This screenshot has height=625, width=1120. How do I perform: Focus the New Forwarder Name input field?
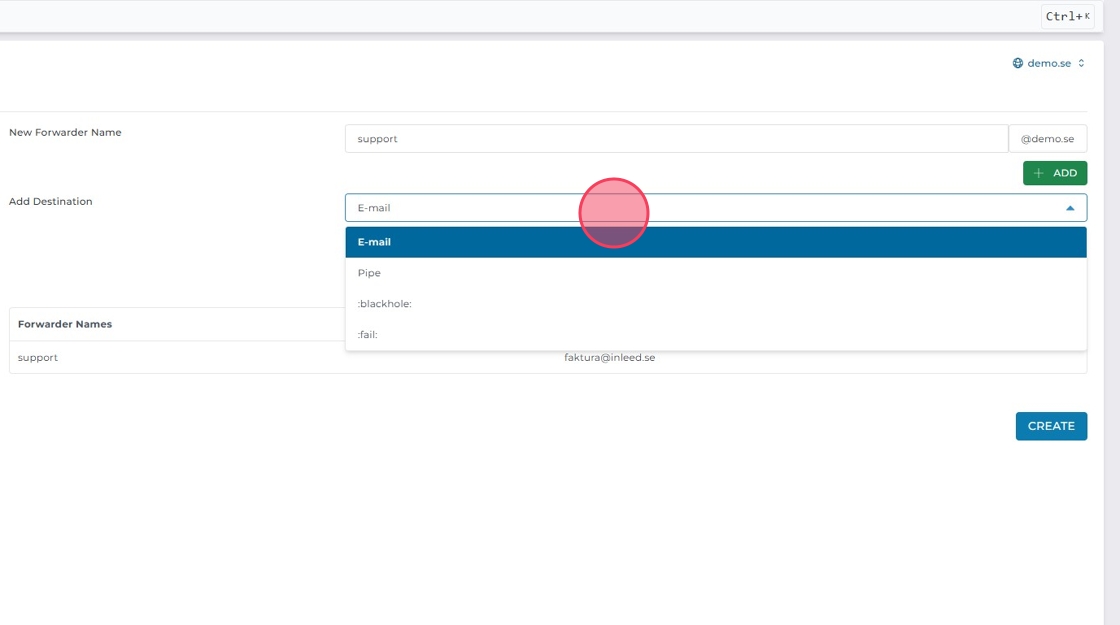pyautogui.click(x=676, y=139)
